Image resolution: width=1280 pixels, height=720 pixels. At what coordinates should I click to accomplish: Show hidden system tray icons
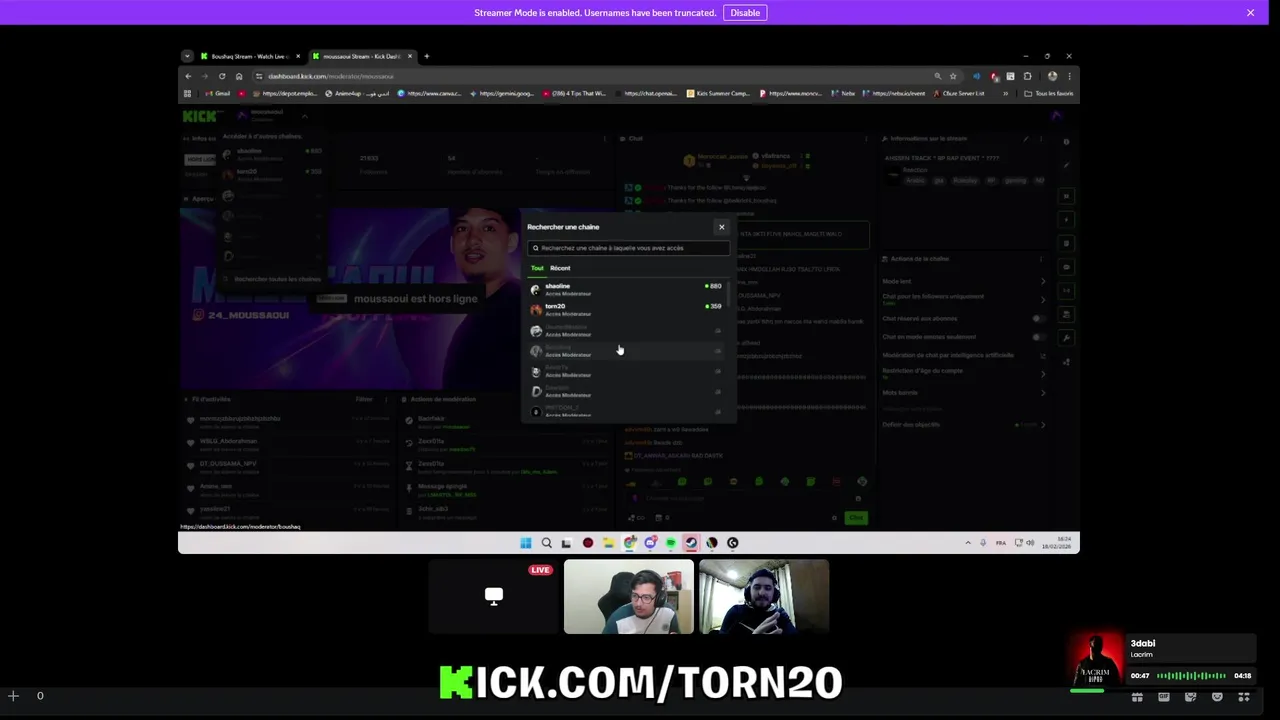967,543
